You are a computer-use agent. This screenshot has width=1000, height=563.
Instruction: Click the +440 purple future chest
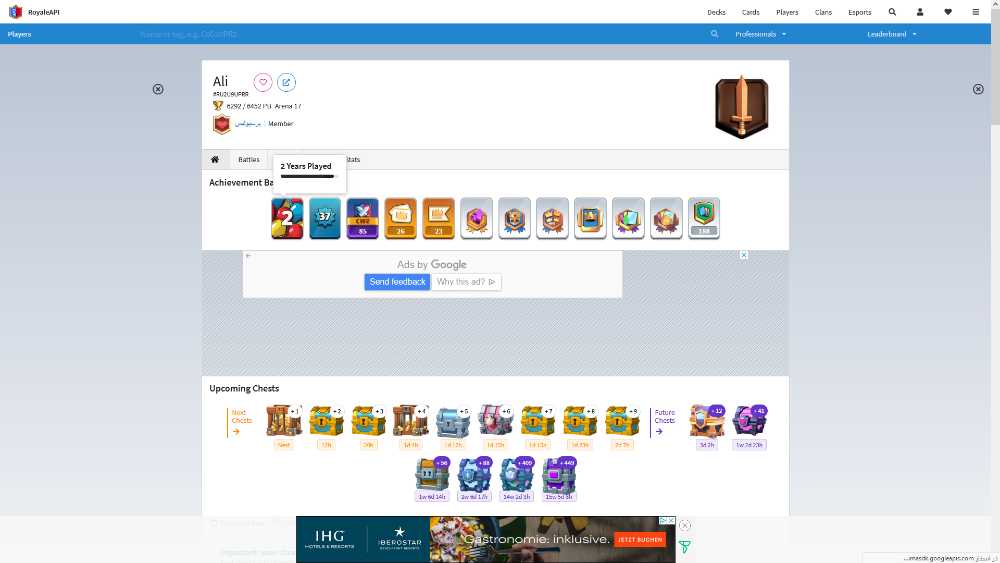pyautogui.click(x=559, y=473)
